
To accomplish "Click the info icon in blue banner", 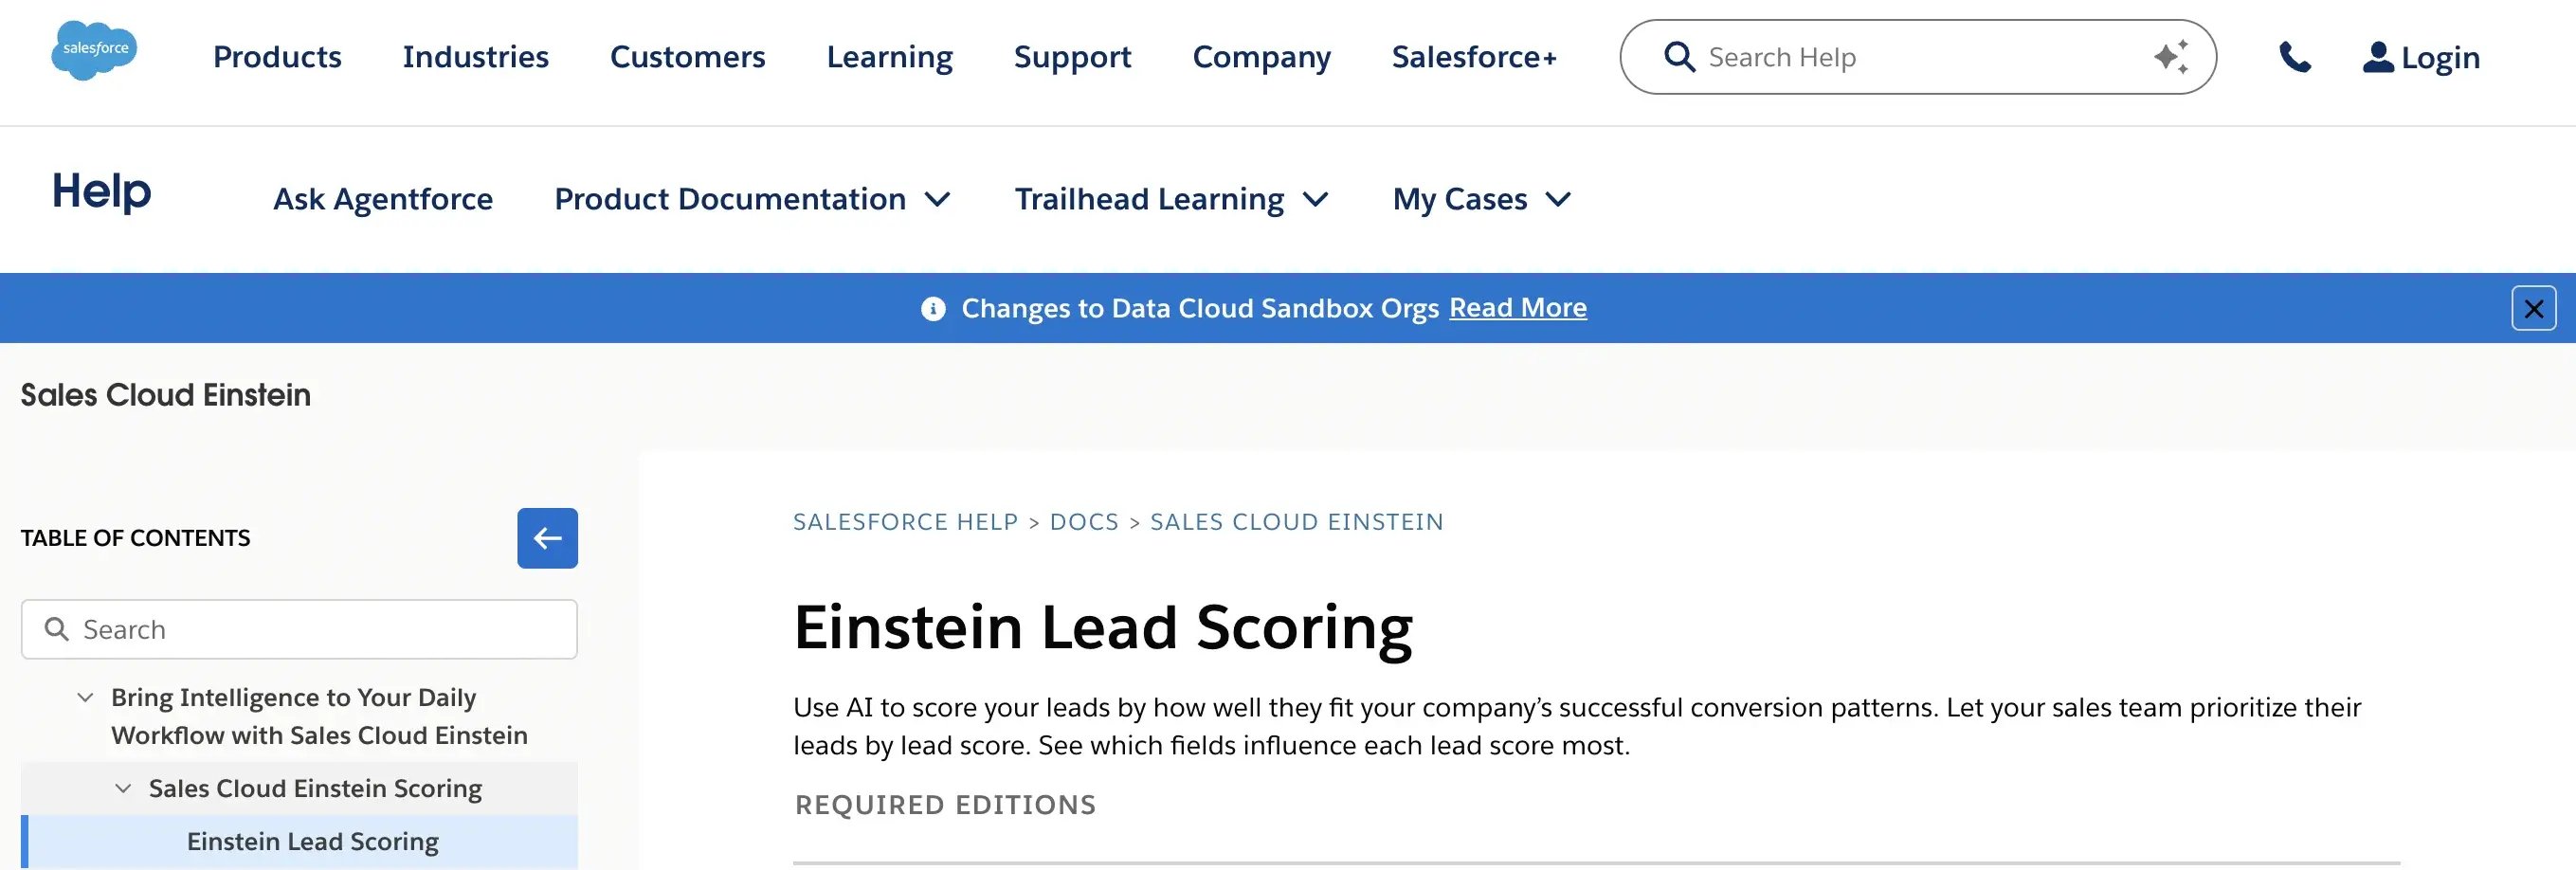I will pos(933,309).
